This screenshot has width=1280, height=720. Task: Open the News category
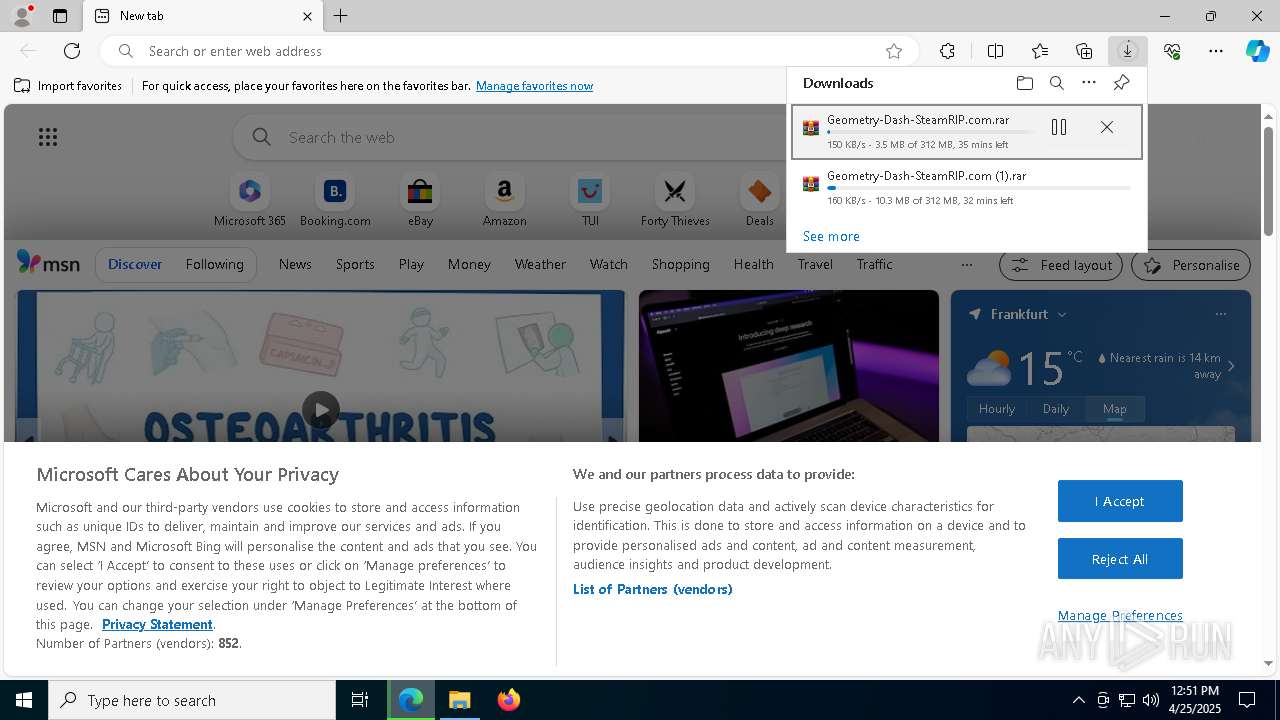point(295,264)
